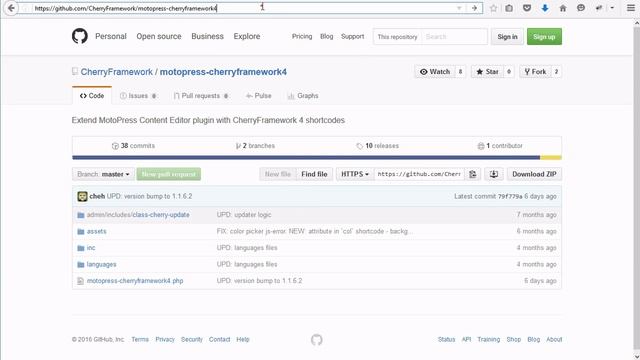Open the HTTPS protocol dropdown

click(354, 174)
